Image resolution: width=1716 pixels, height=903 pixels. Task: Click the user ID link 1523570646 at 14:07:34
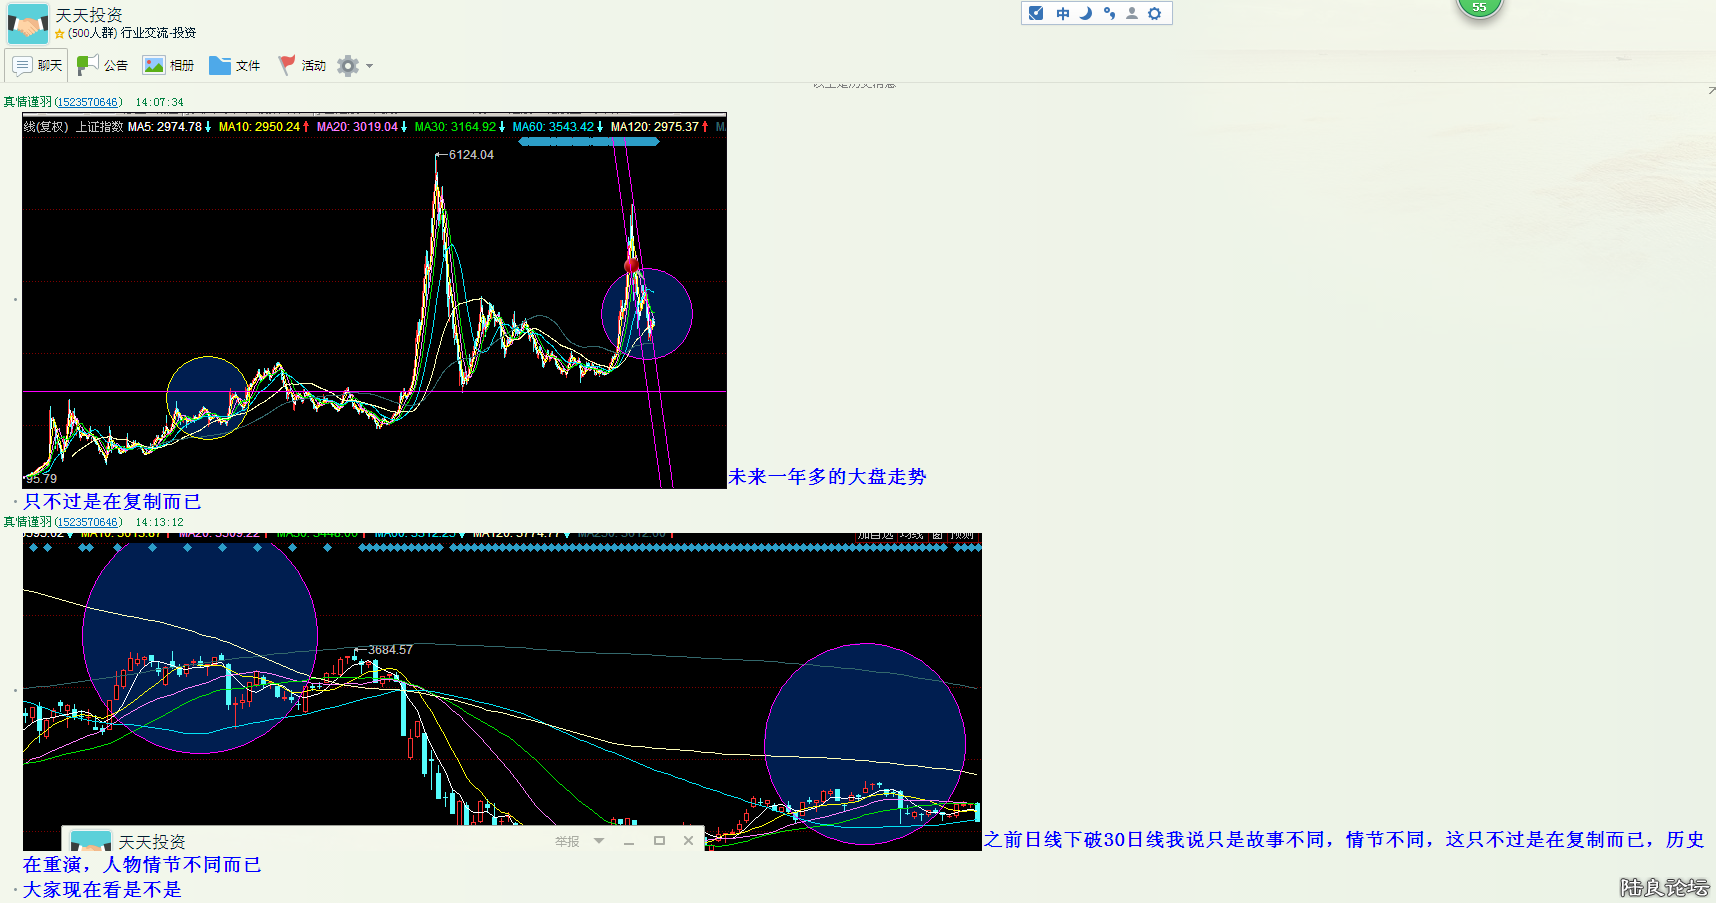click(89, 102)
